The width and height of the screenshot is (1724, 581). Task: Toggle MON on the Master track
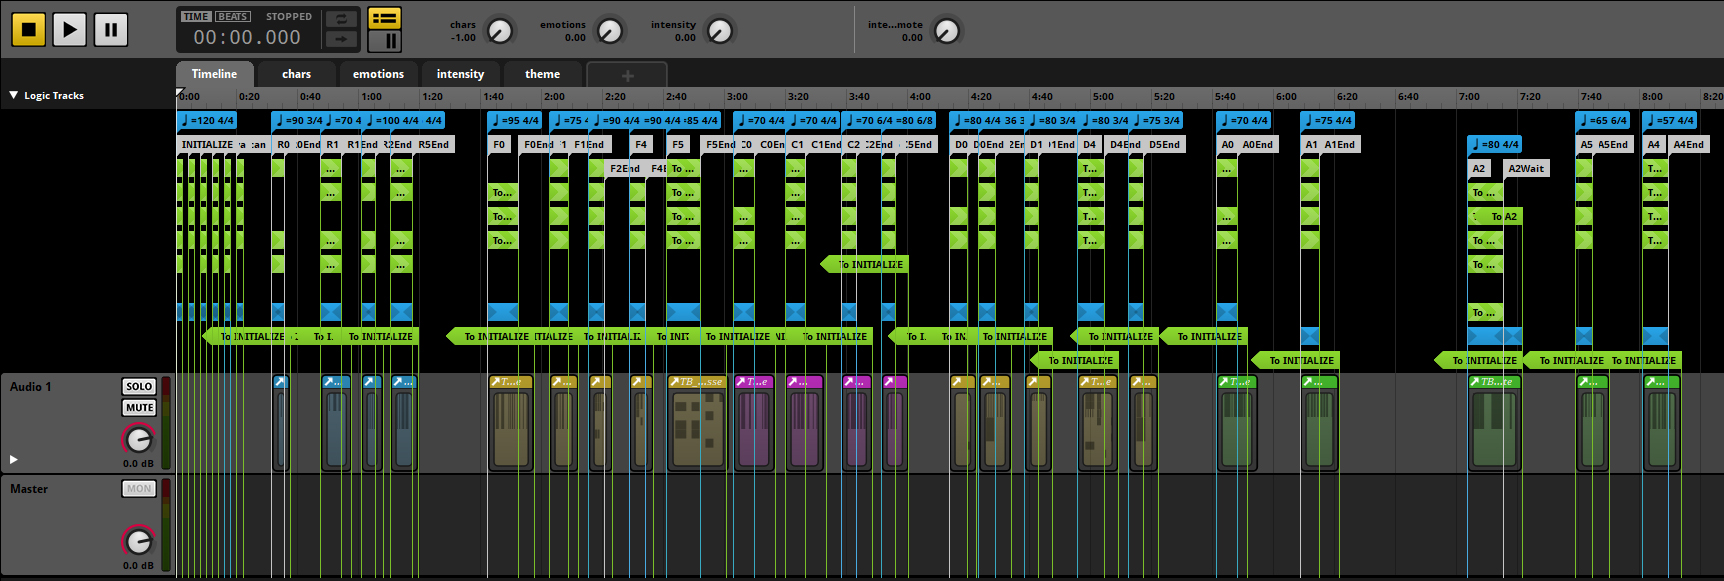pyautogui.click(x=139, y=489)
